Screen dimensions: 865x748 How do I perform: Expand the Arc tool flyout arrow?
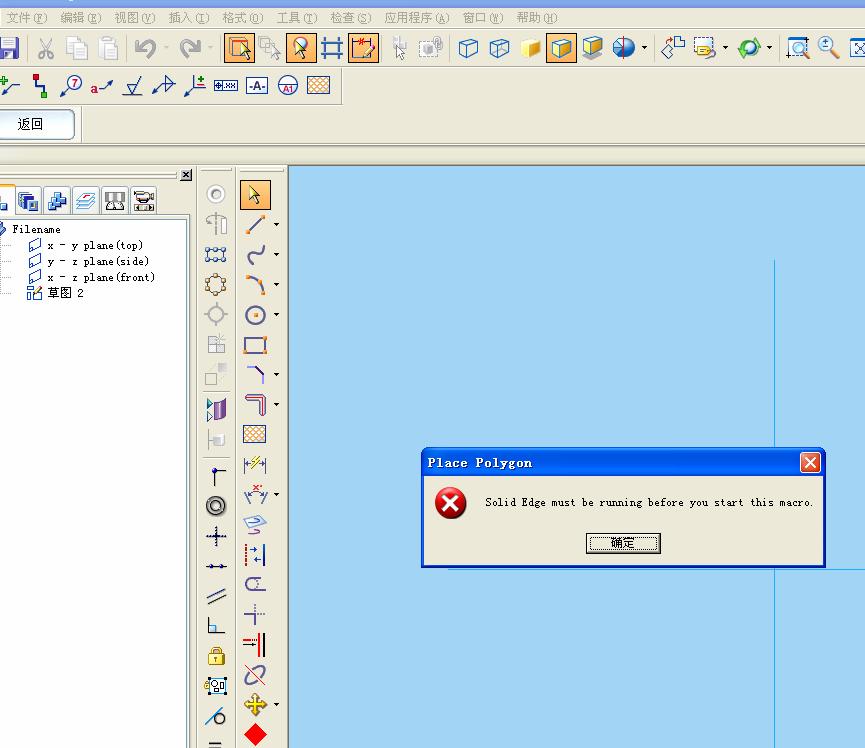click(276, 284)
